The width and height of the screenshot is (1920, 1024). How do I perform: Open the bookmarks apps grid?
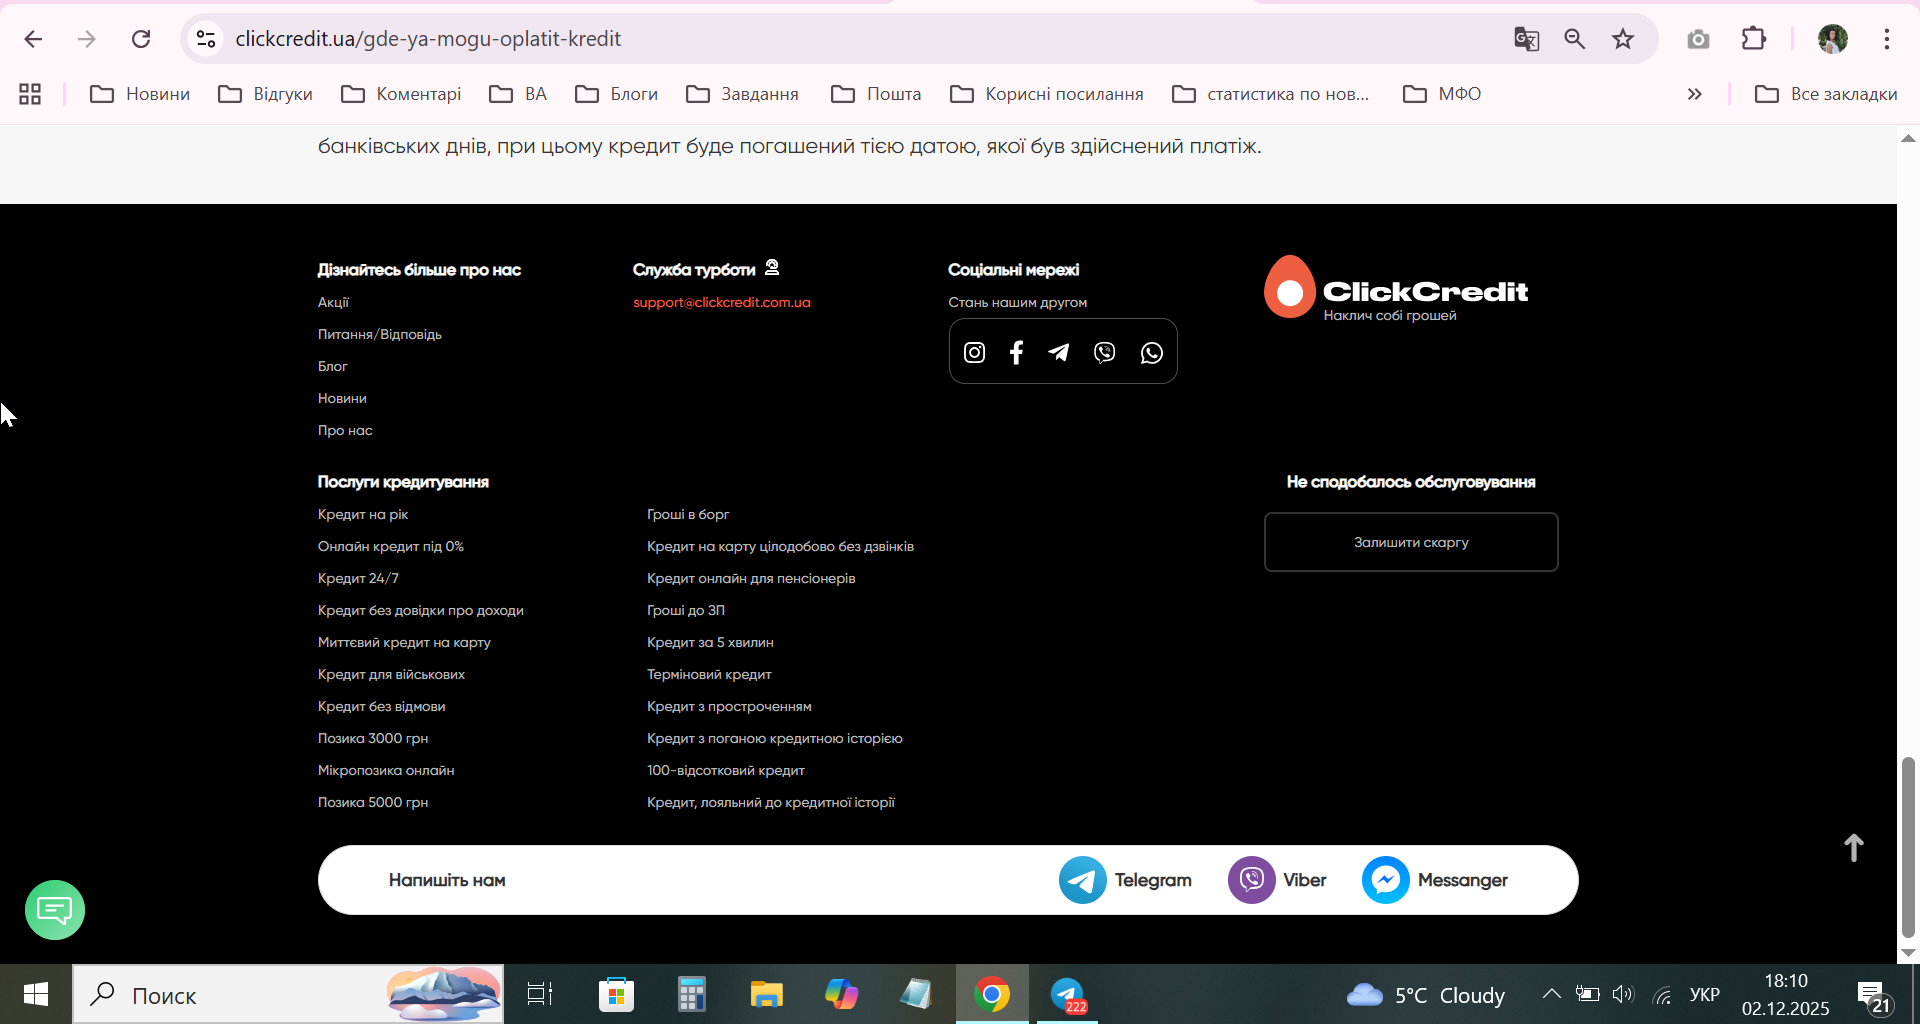(x=30, y=94)
